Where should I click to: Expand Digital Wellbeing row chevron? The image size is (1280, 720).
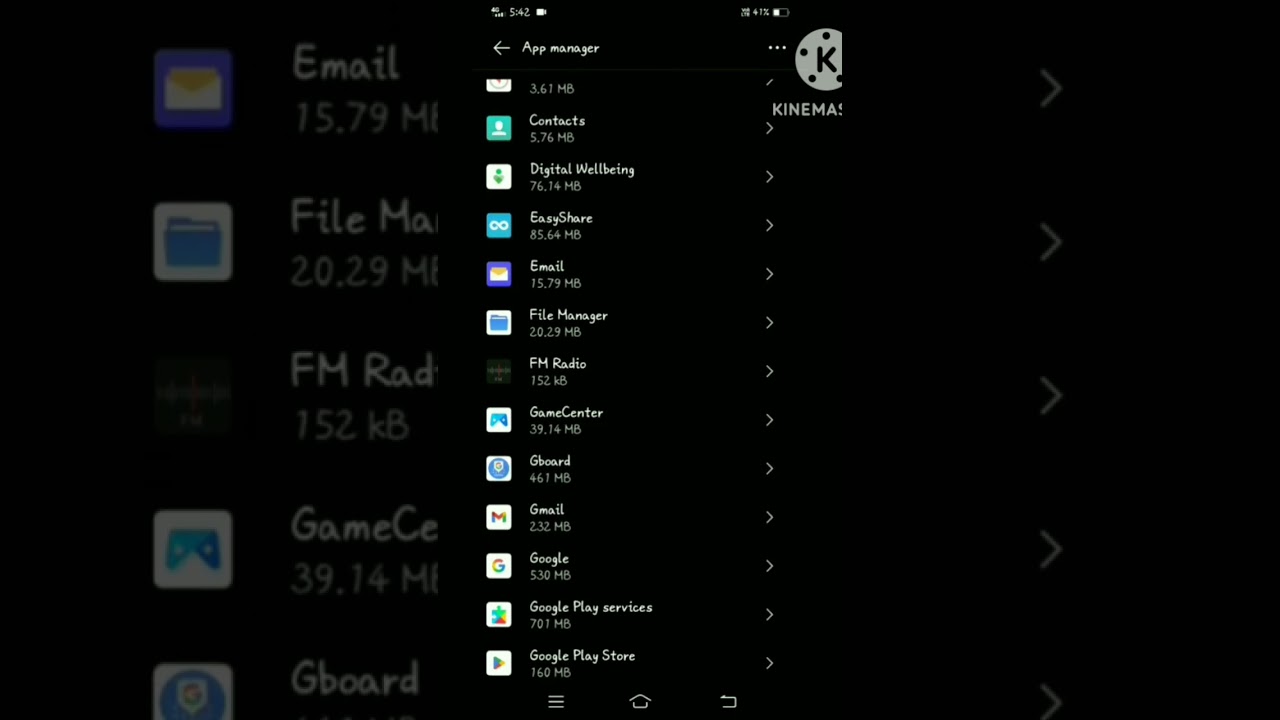769,177
